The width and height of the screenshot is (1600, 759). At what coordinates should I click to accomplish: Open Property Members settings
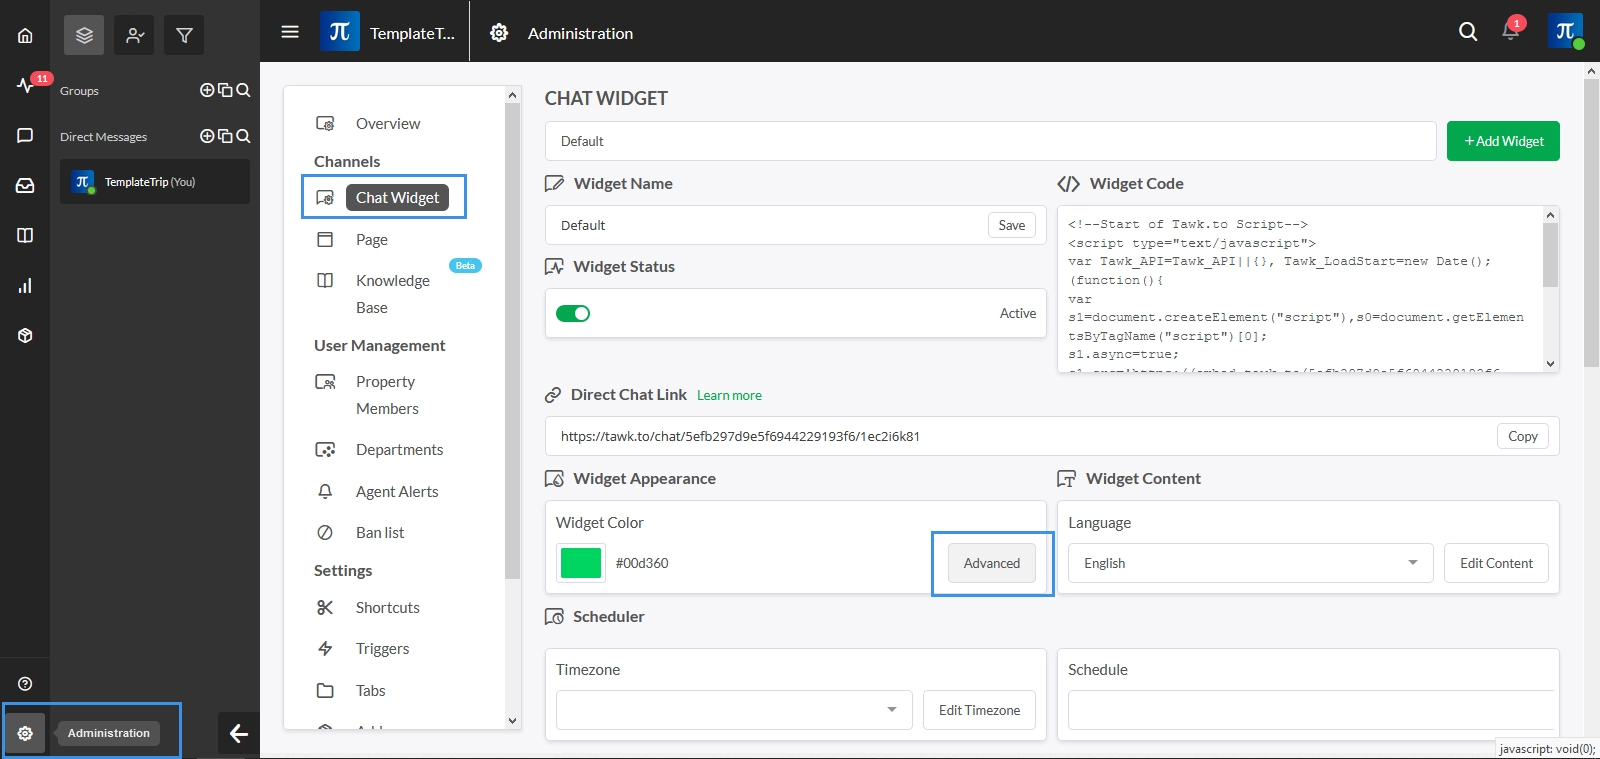pos(387,395)
